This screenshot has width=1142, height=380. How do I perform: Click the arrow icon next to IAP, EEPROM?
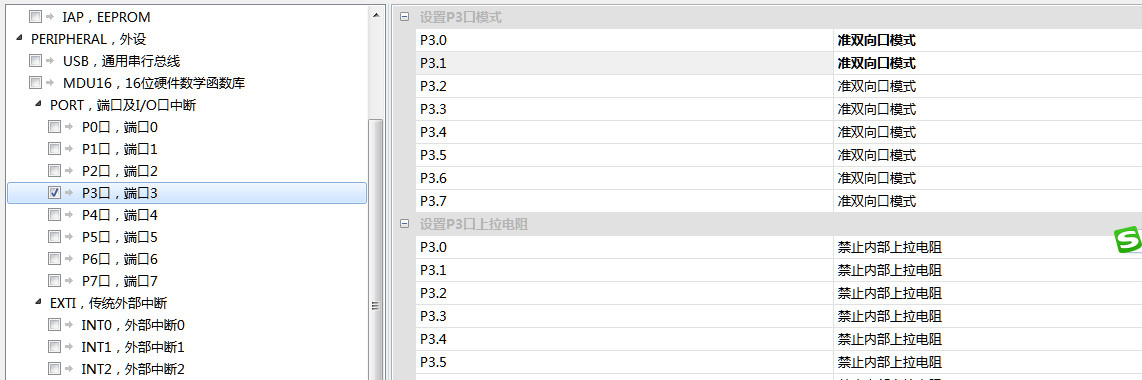[50, 16]
